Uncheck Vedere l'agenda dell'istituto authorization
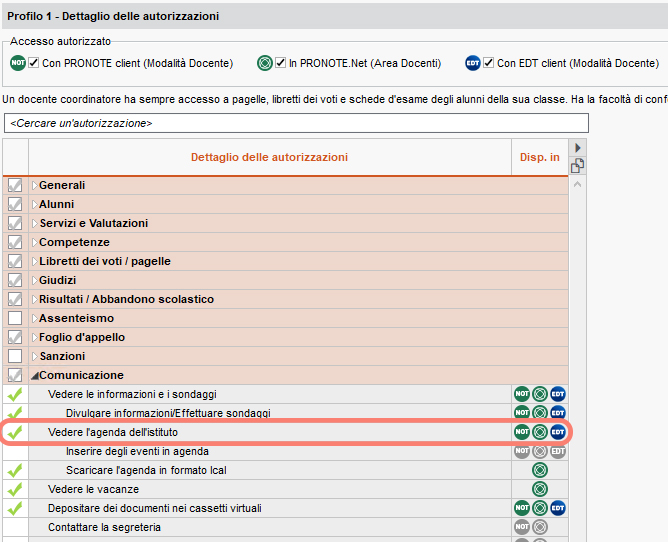Image resolution: width=668 pixels, height=542 pixels. tap(15, 432)
